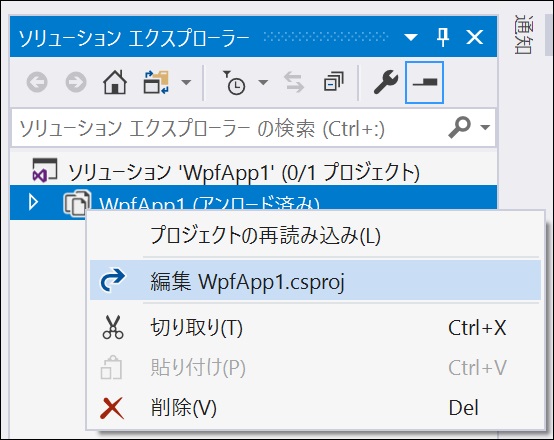554x440 pixels.
Task: Click the Visual Studio solution icon
Action: (x=45, y=170)
